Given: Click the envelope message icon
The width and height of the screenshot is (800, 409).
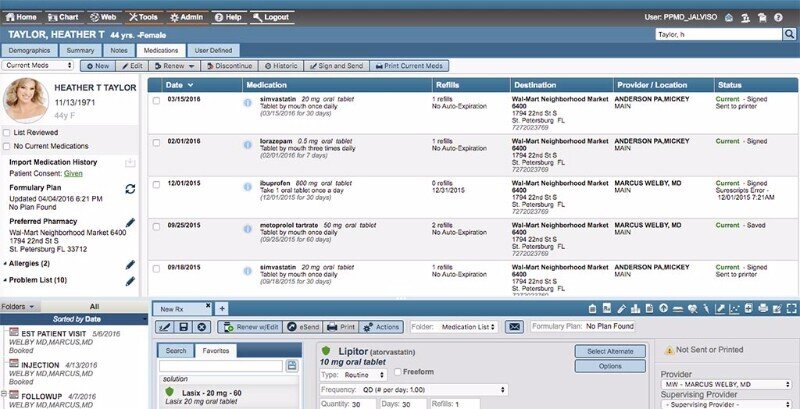Looking at the screenshot, I should 514,327.
